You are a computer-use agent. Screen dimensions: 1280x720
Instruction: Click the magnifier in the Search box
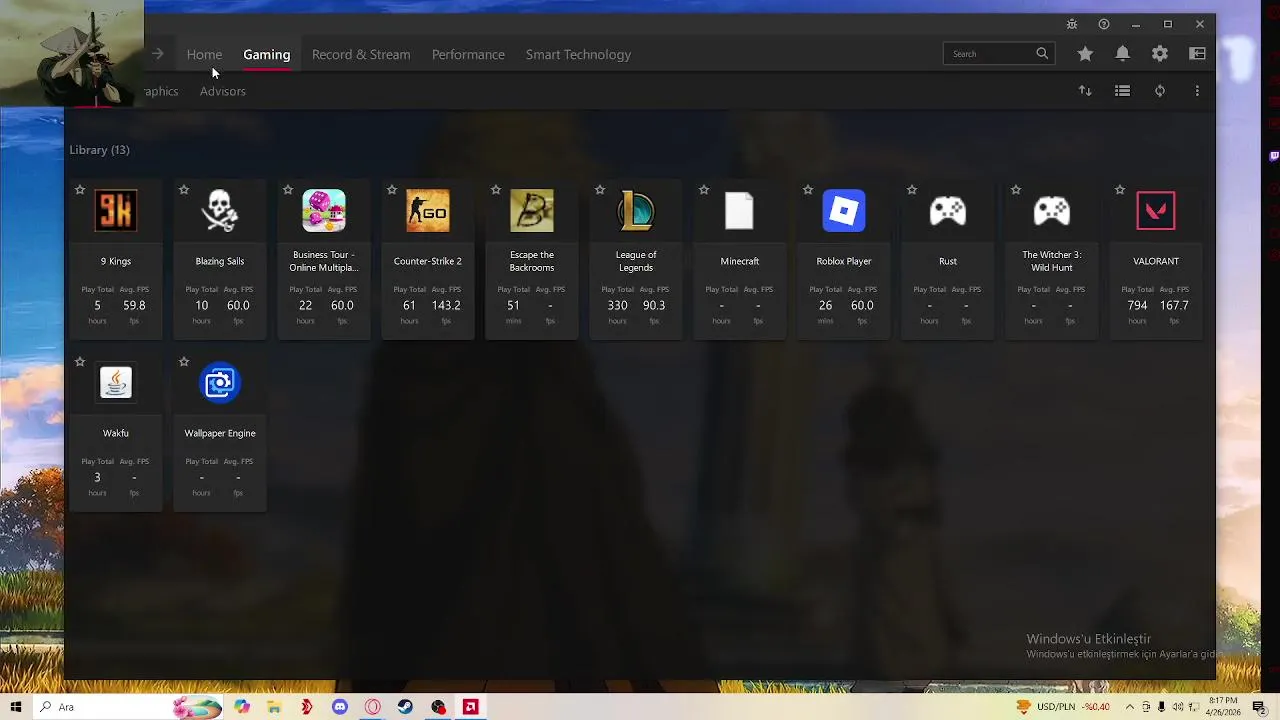pos(1042,54)
